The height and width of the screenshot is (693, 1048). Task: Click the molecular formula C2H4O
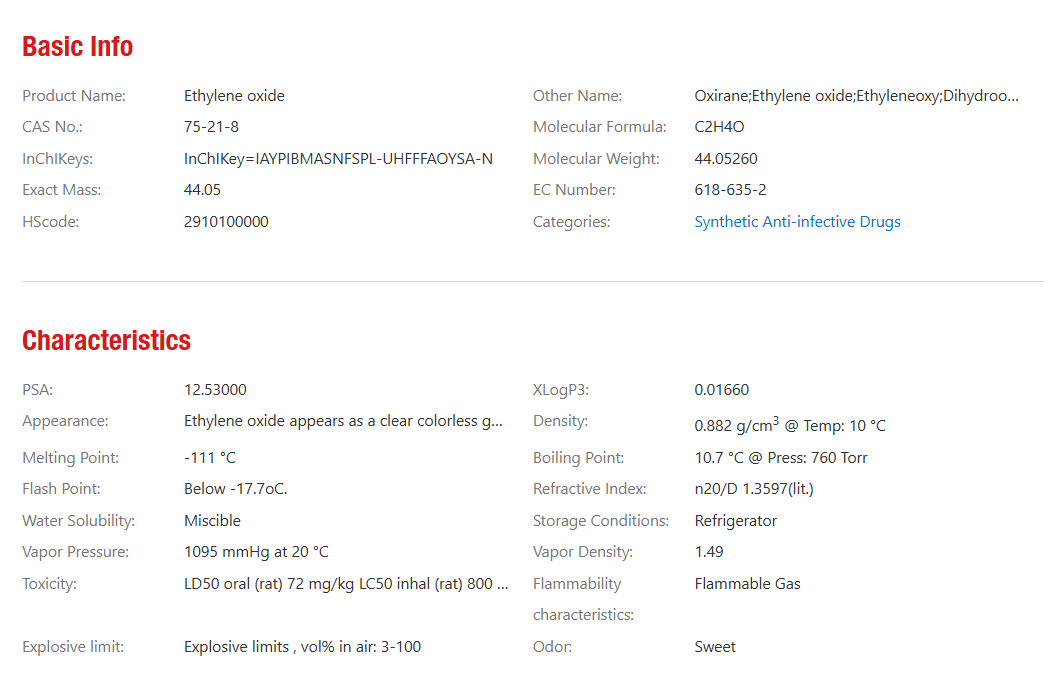pyautogui.click(x=719, y=127)
